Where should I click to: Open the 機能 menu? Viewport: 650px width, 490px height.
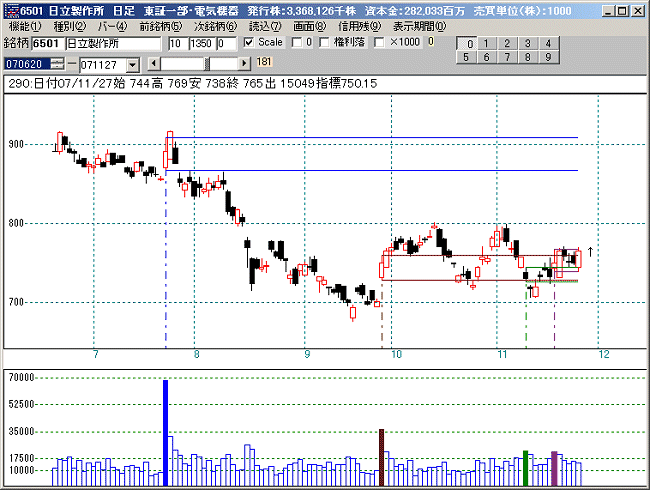25,26
